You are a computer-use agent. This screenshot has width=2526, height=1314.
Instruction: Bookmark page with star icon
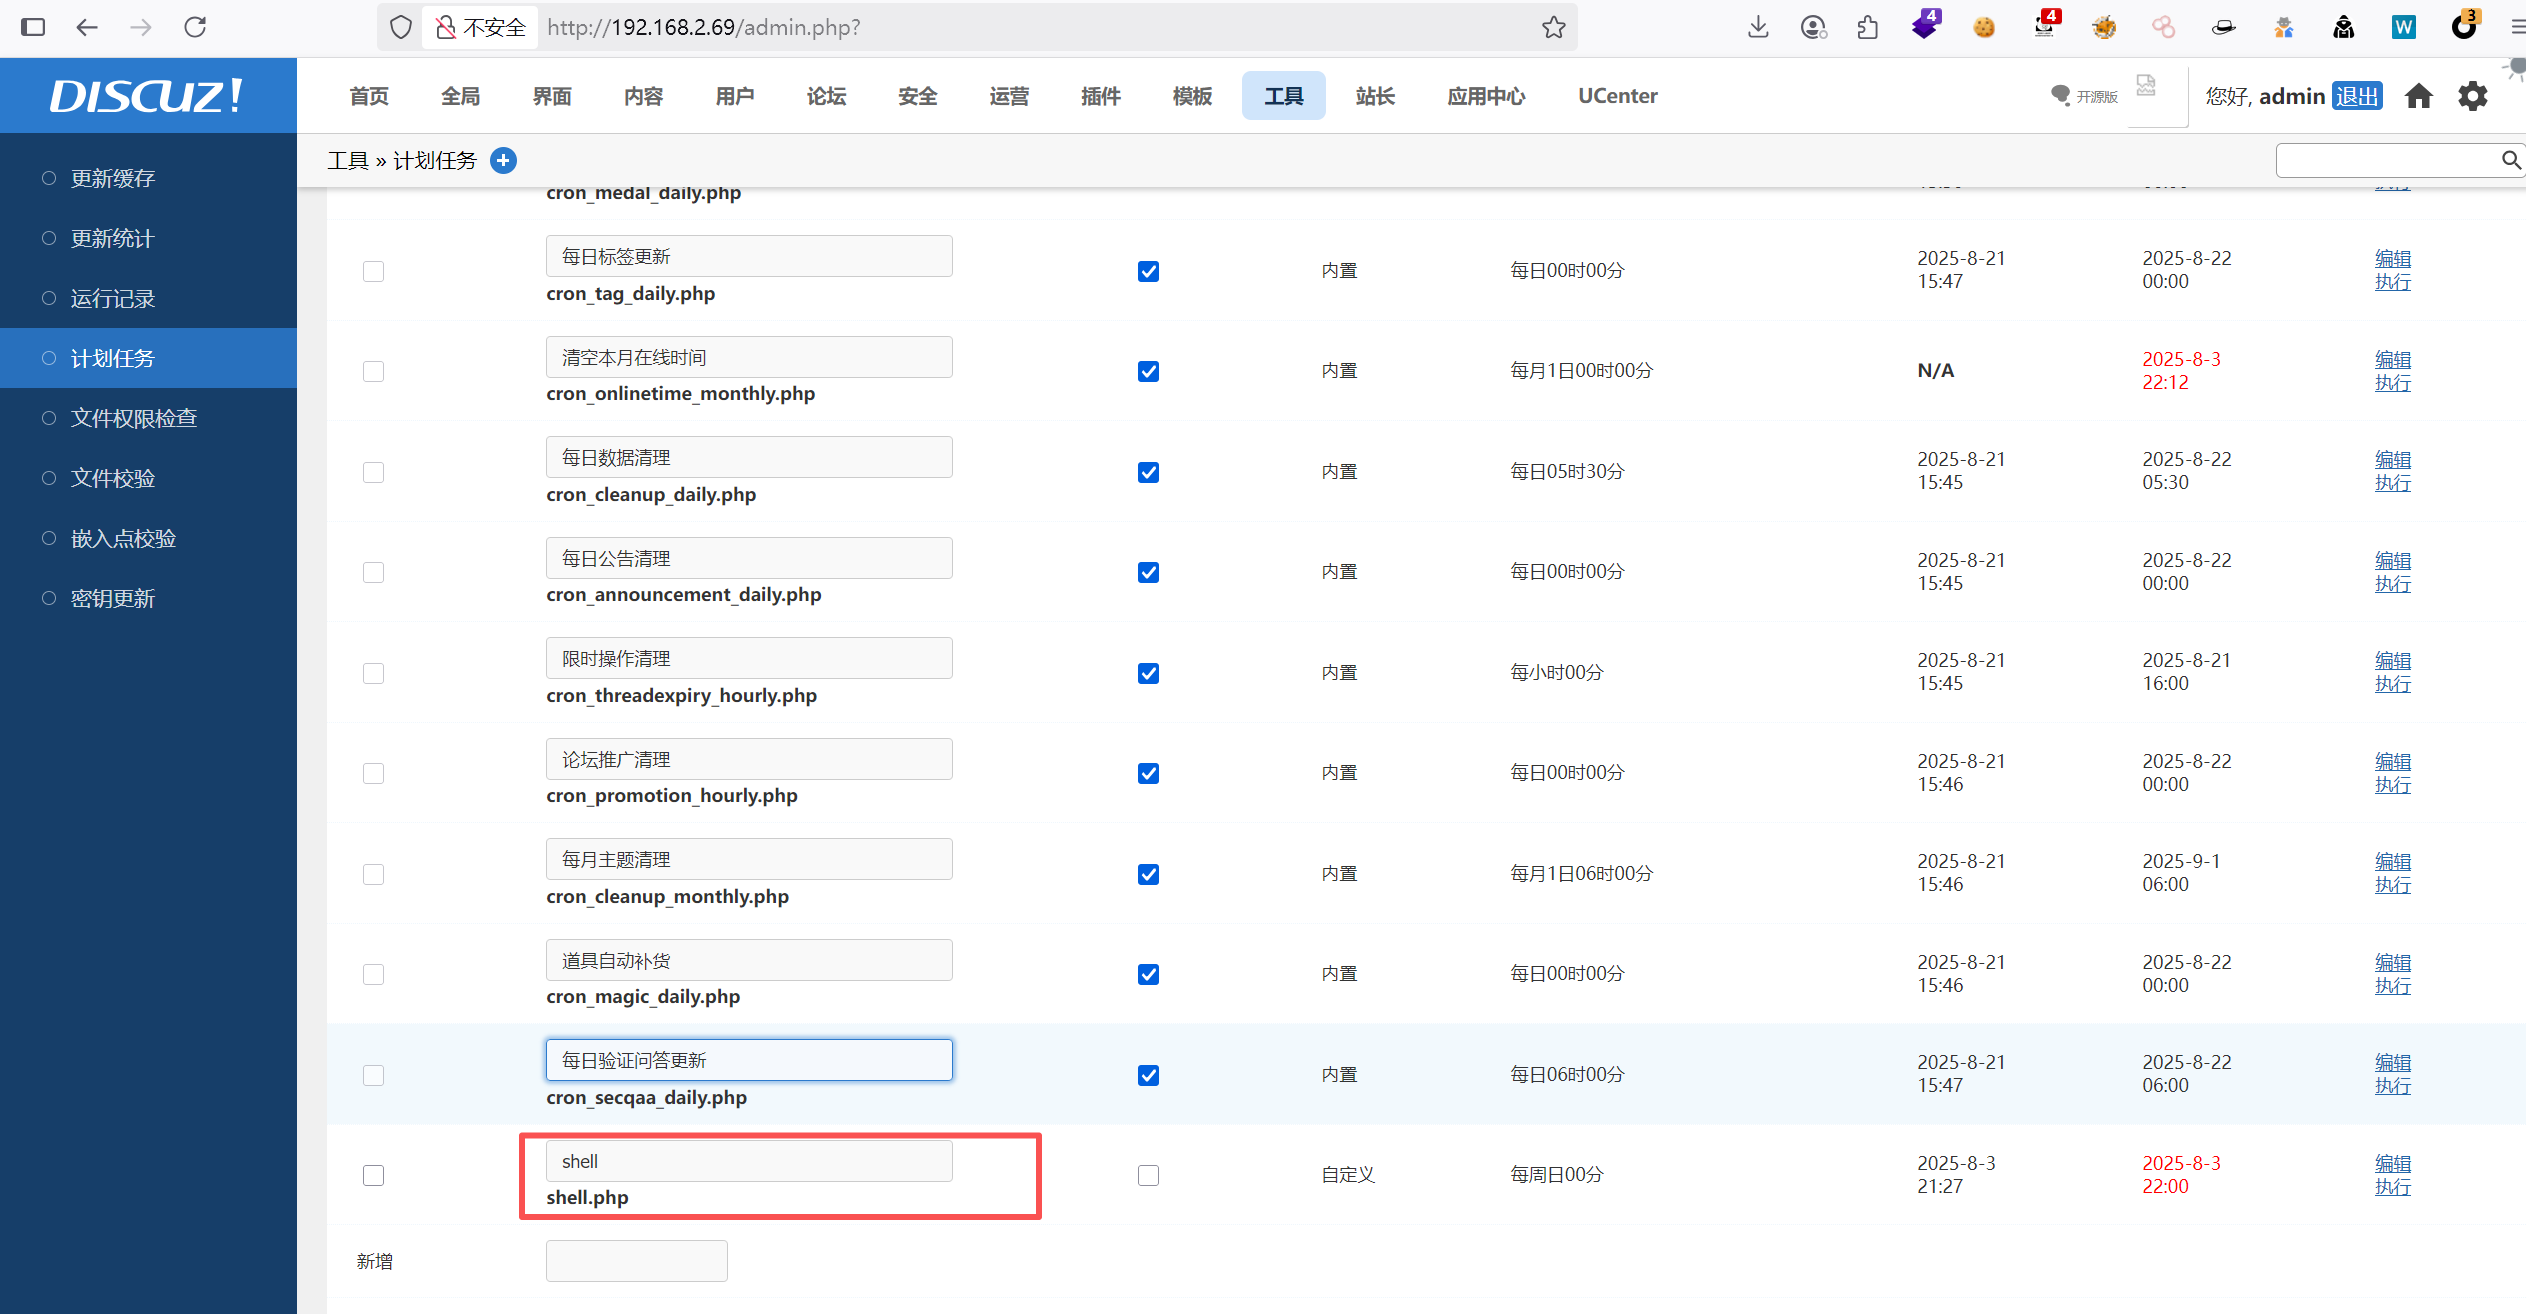point(1553,27)
